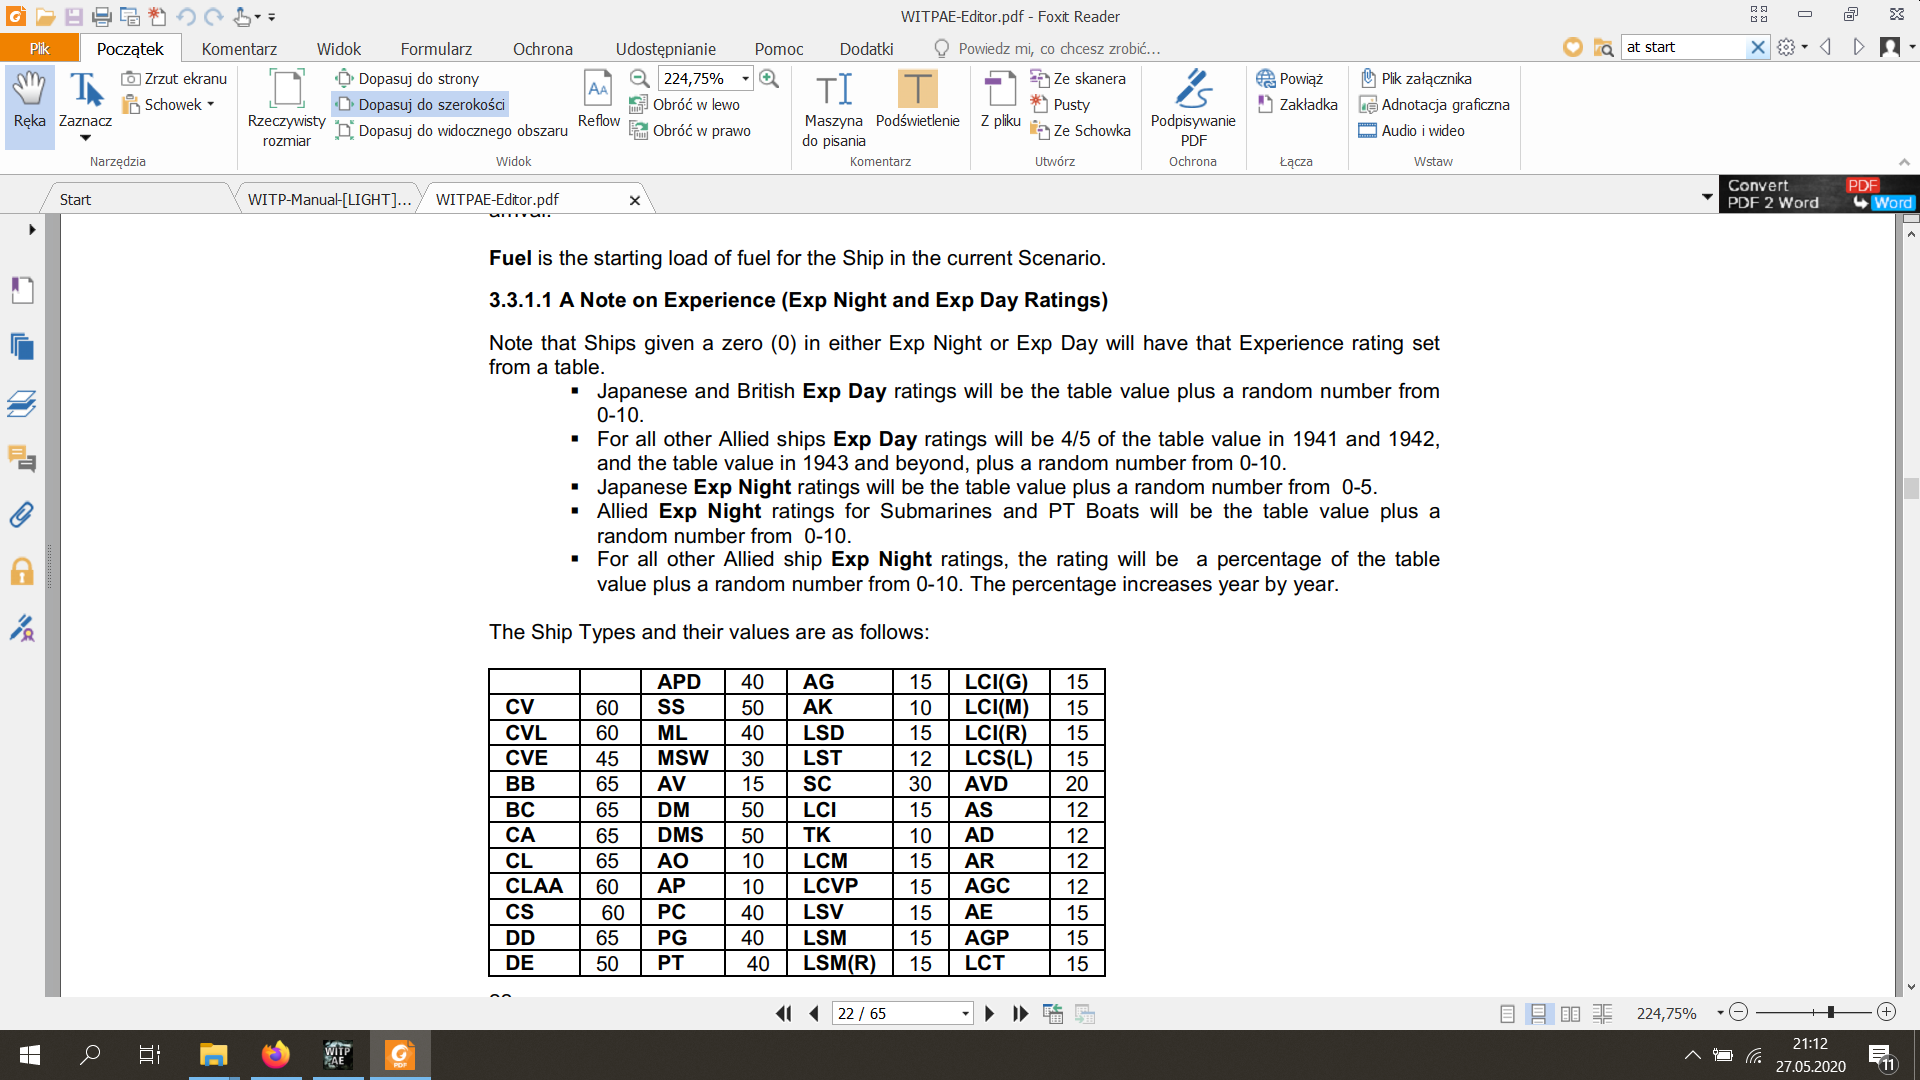Open the attachments paperclip side panel

(x=21, y=515)
